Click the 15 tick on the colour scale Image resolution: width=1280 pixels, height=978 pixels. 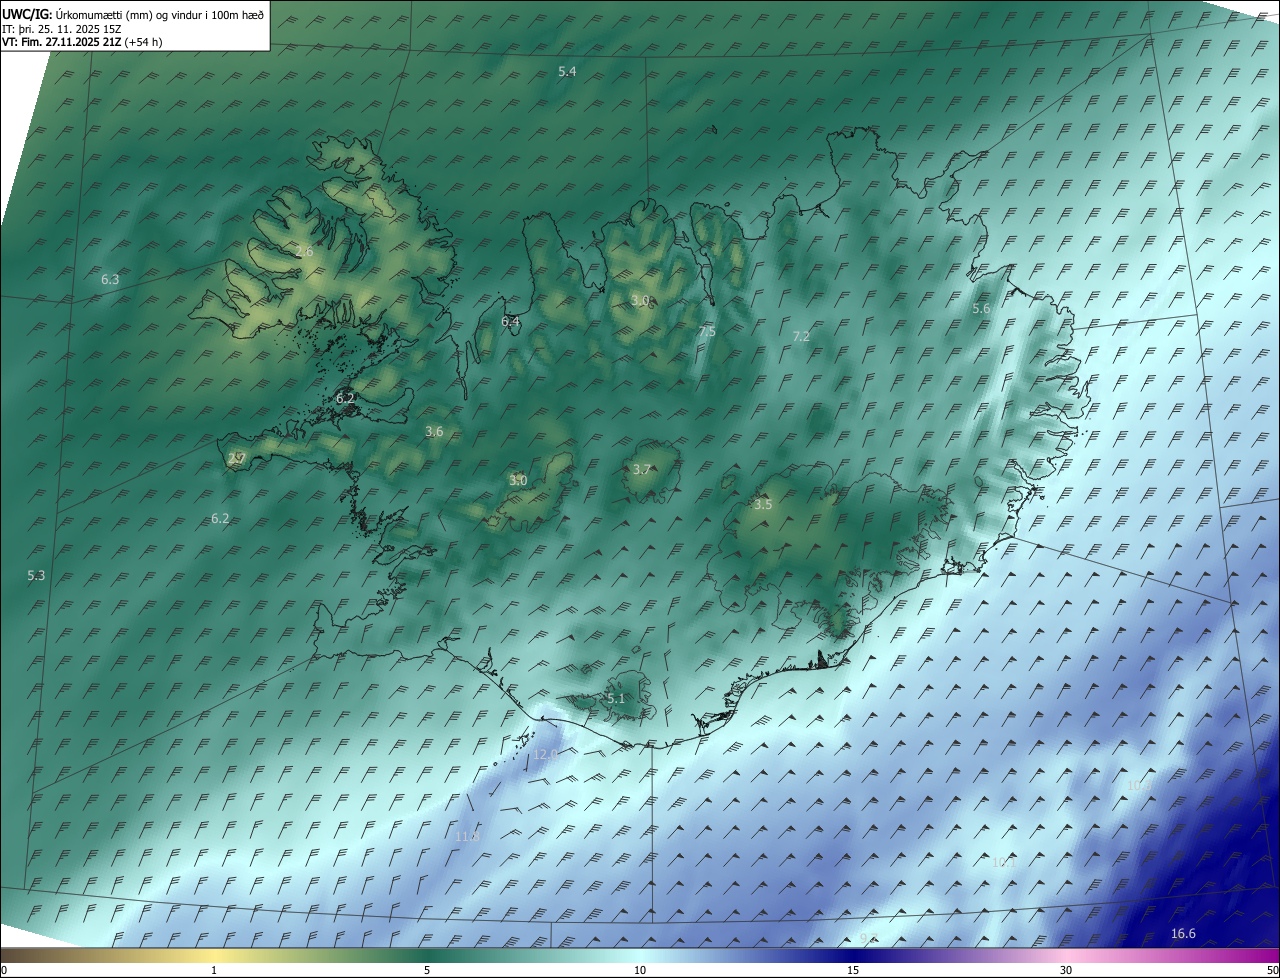[x=853, y=970]
